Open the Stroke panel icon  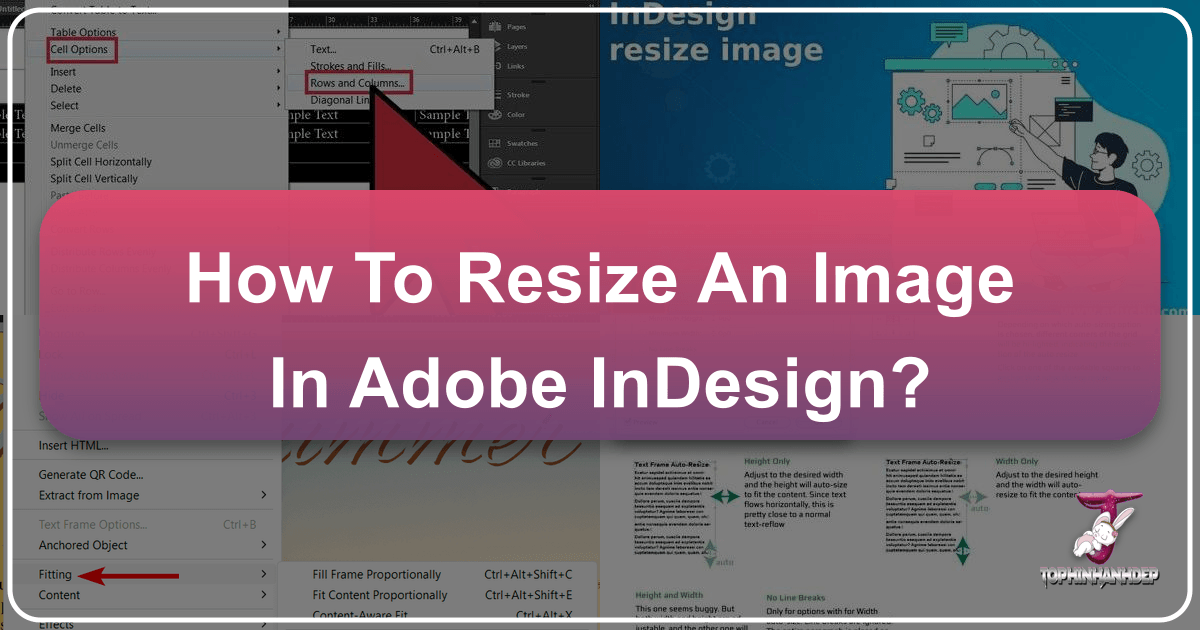point(494,95)
